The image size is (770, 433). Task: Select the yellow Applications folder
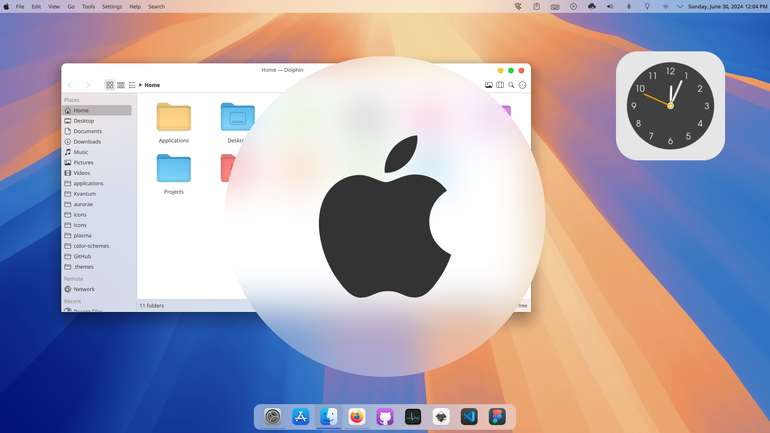pyautogui.click(x=174, y=117)
